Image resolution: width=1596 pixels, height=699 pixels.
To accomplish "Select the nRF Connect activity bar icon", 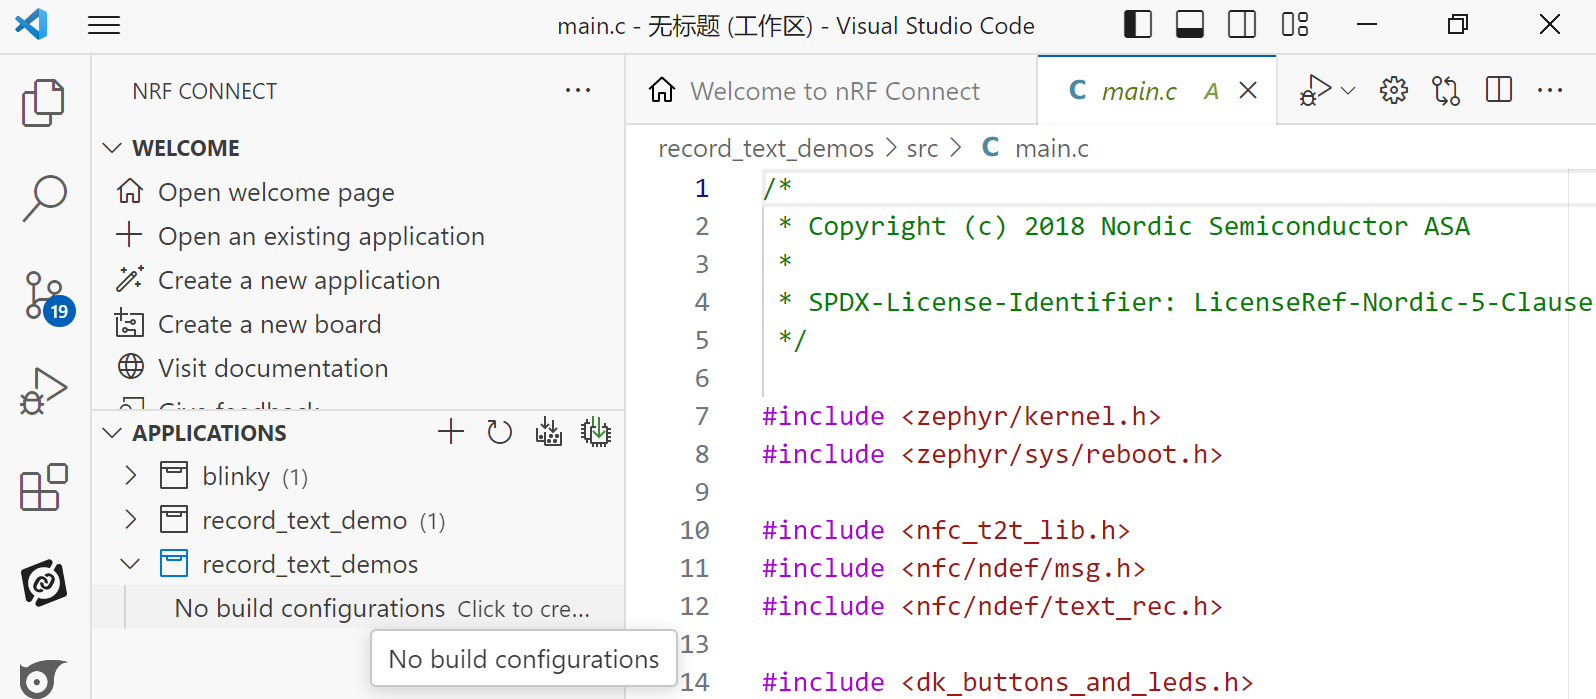I will click(x=44, y=583).
